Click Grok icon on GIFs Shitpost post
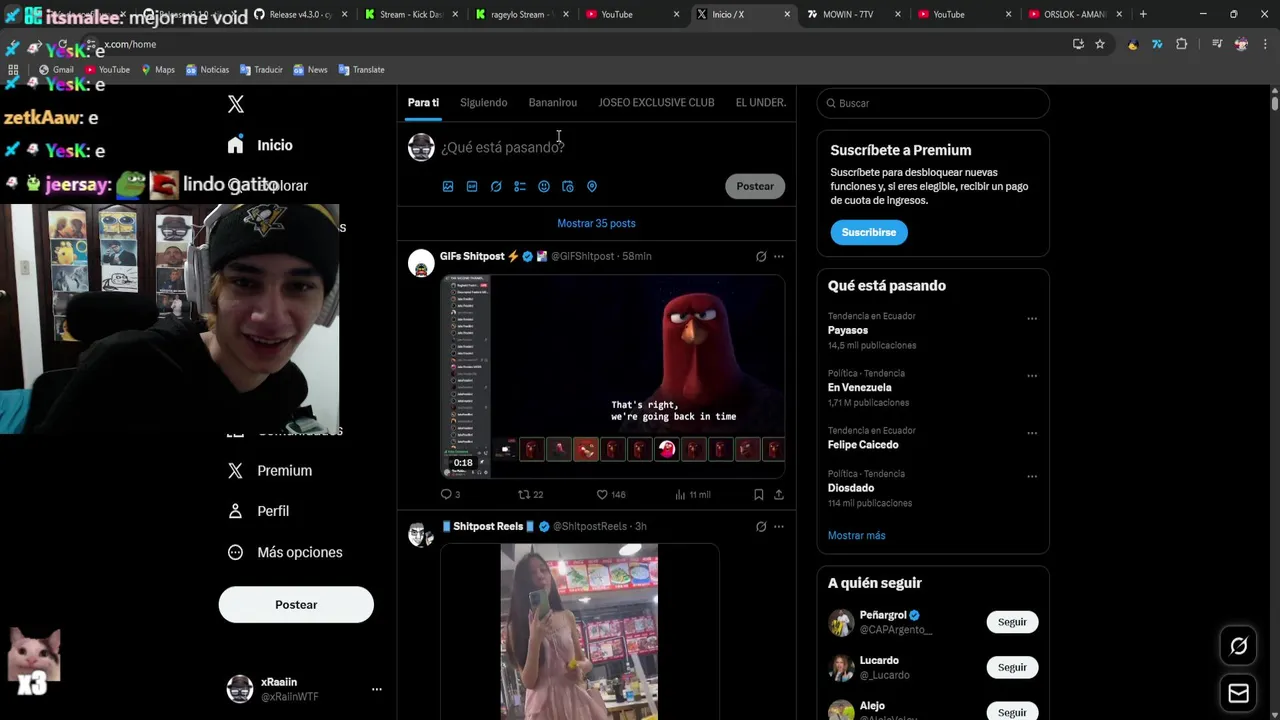The image size is (1280, 720). coord(761,256)
